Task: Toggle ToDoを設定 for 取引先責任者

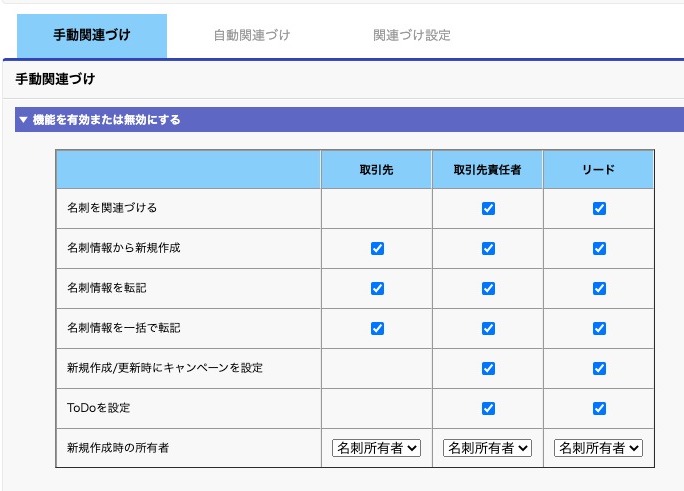Action: [x=488, y=409]
